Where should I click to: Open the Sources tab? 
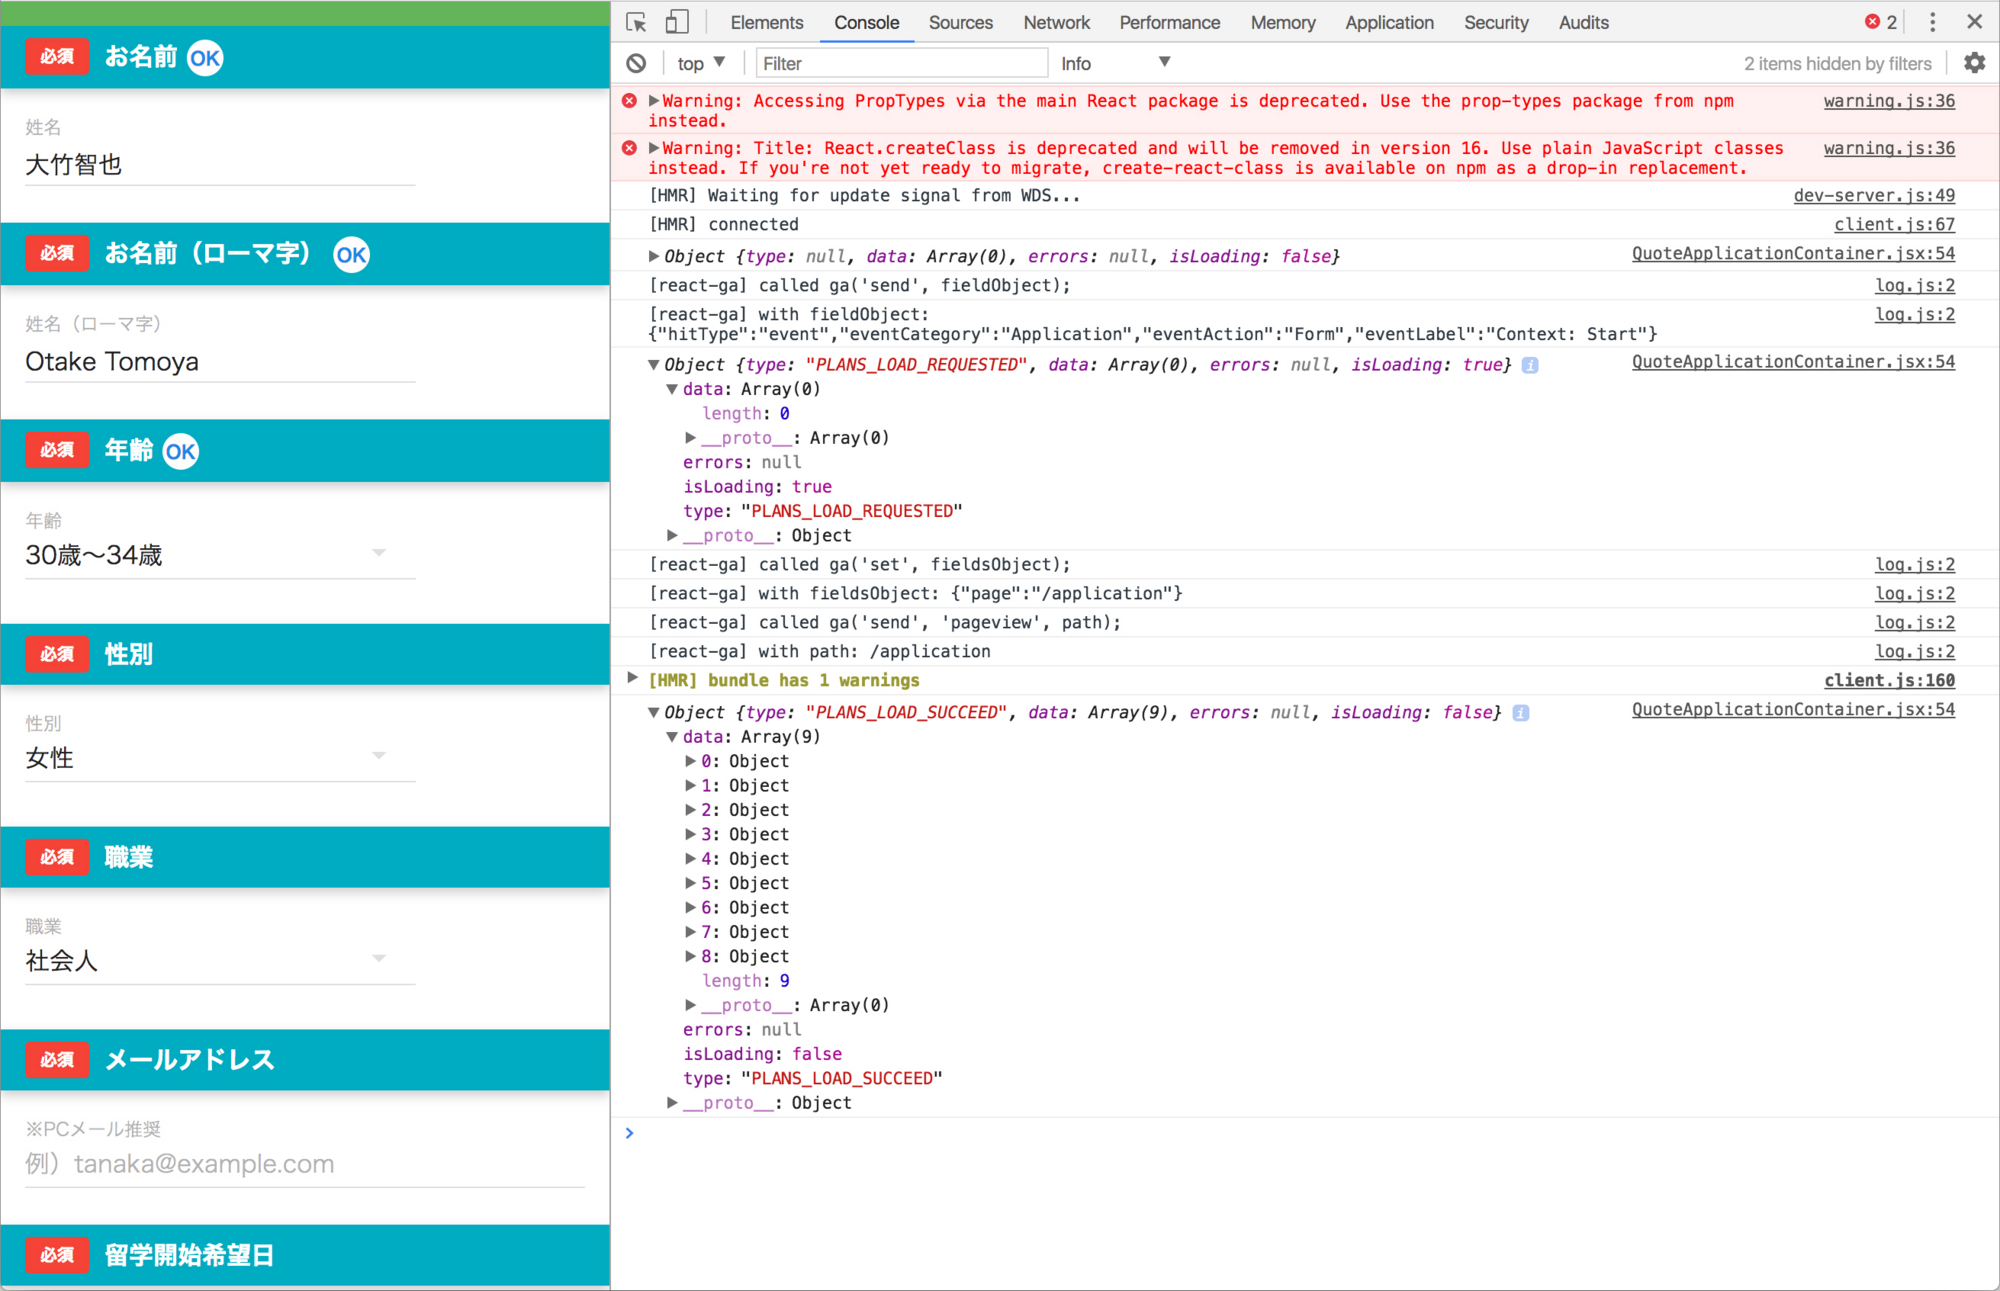(960, 22)
